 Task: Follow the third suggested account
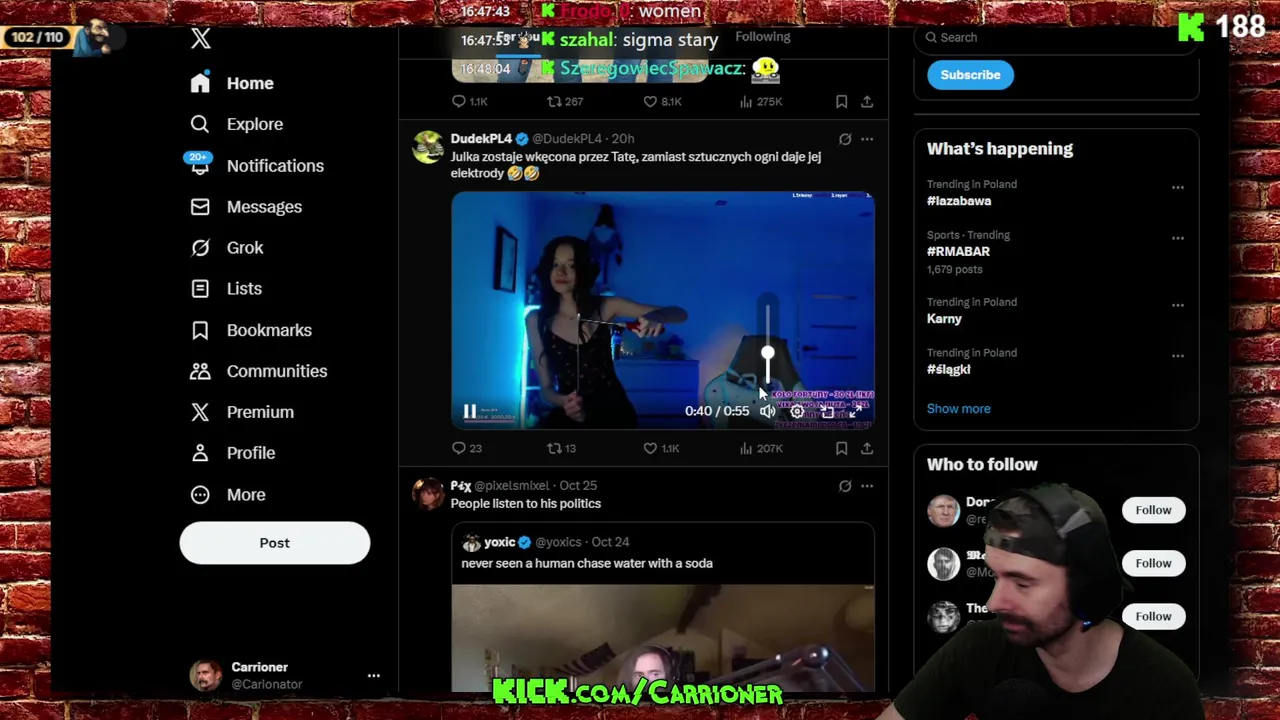click(x=1153, y=616)
